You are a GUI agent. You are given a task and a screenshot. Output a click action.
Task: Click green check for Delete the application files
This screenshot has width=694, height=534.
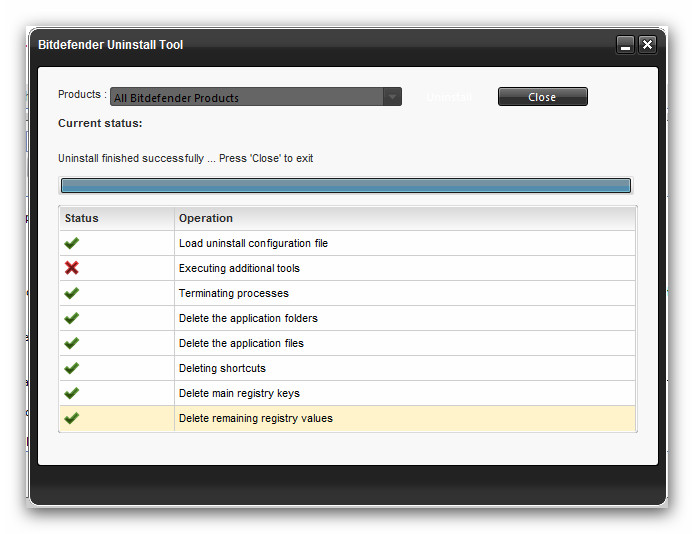coord(72,343)
